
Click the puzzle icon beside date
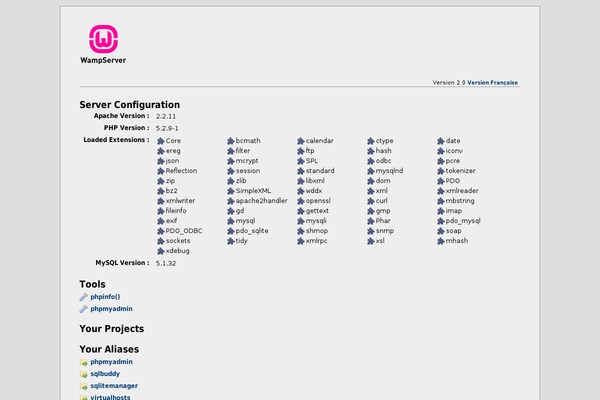pyautogui.click(x=441, y=141)
